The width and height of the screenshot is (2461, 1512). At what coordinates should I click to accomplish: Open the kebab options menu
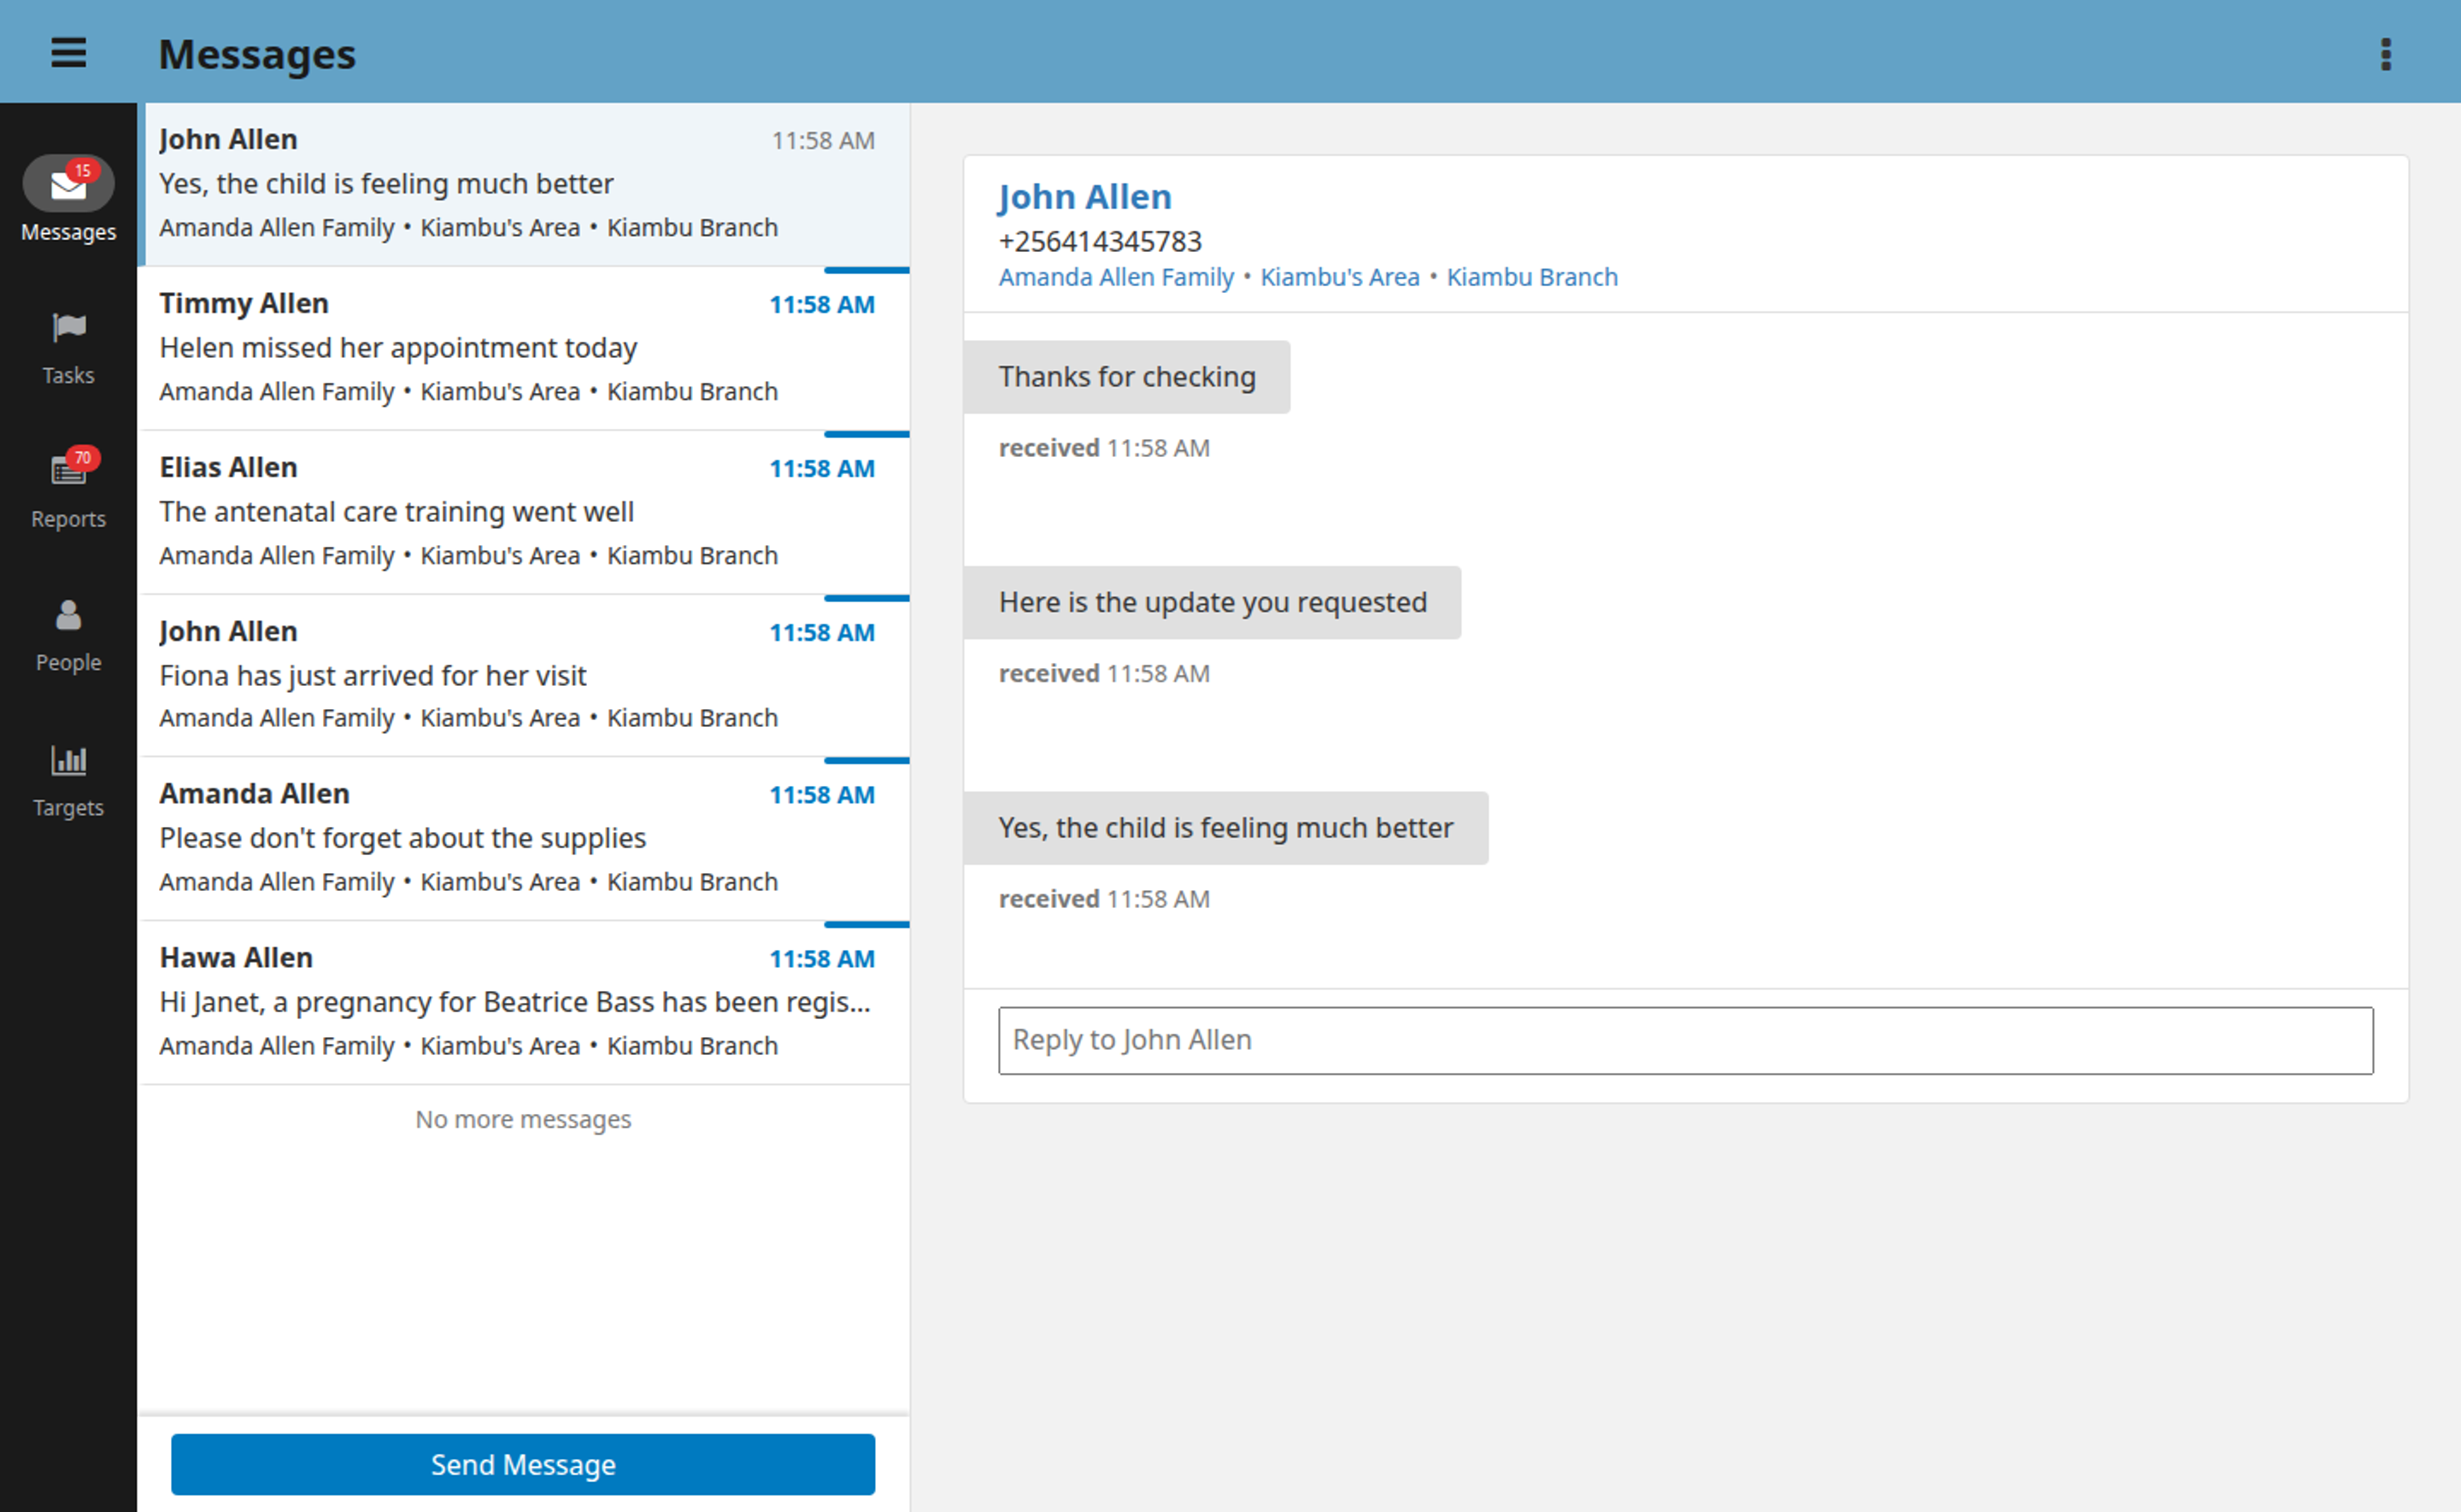pyautogui.click(x=2385, y=54)
